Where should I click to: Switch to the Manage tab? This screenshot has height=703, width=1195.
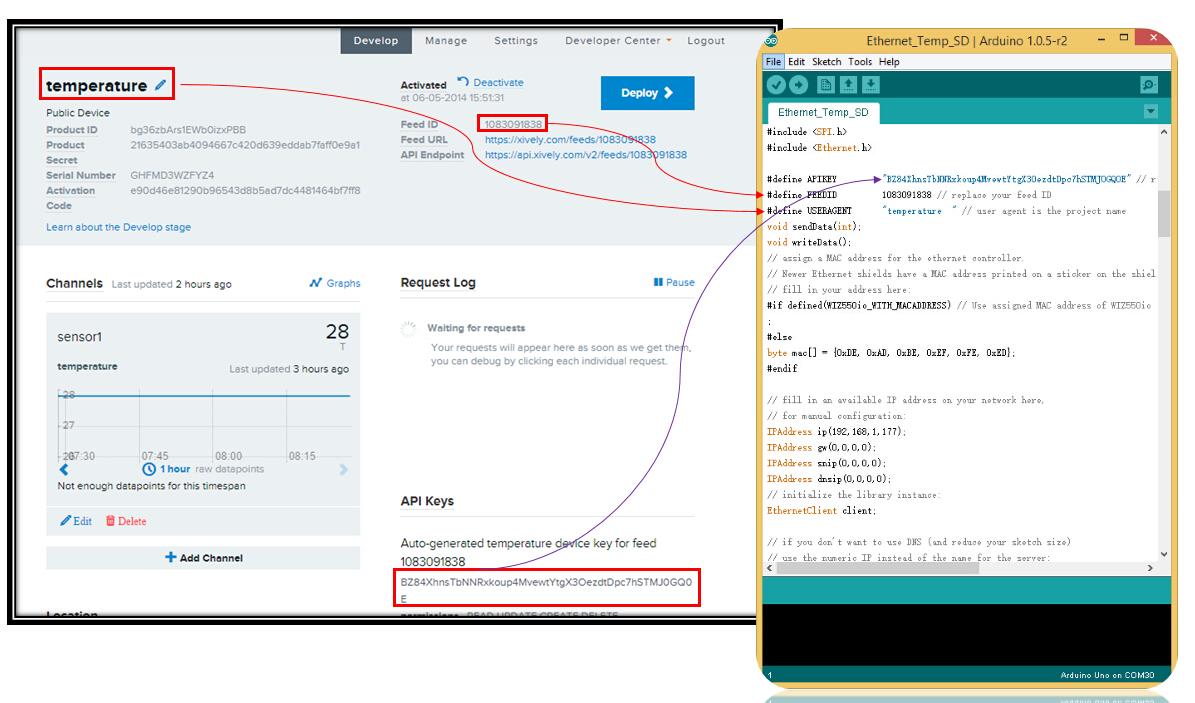tap(446, 40)
